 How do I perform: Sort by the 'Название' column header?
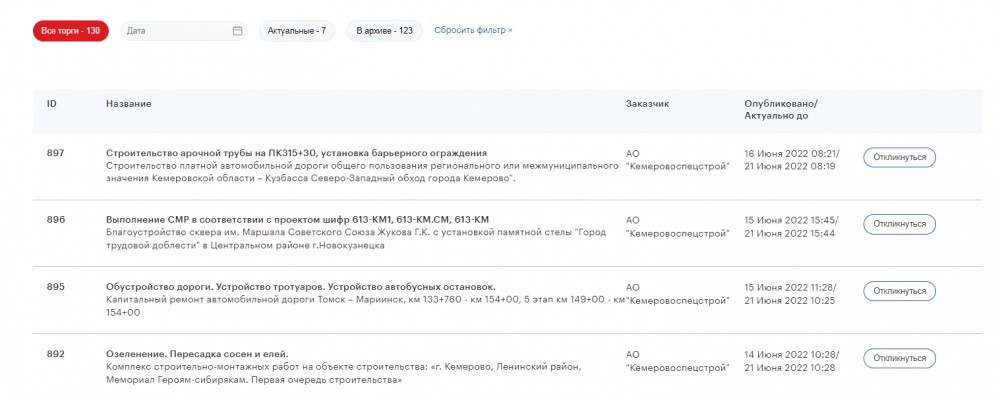(x=129, y=103)
